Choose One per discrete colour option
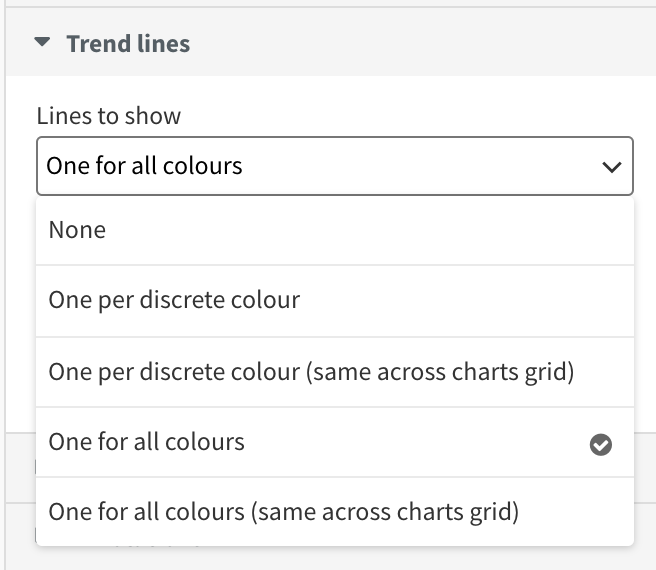Screen dimensions: 656x570 click(335, 301)
